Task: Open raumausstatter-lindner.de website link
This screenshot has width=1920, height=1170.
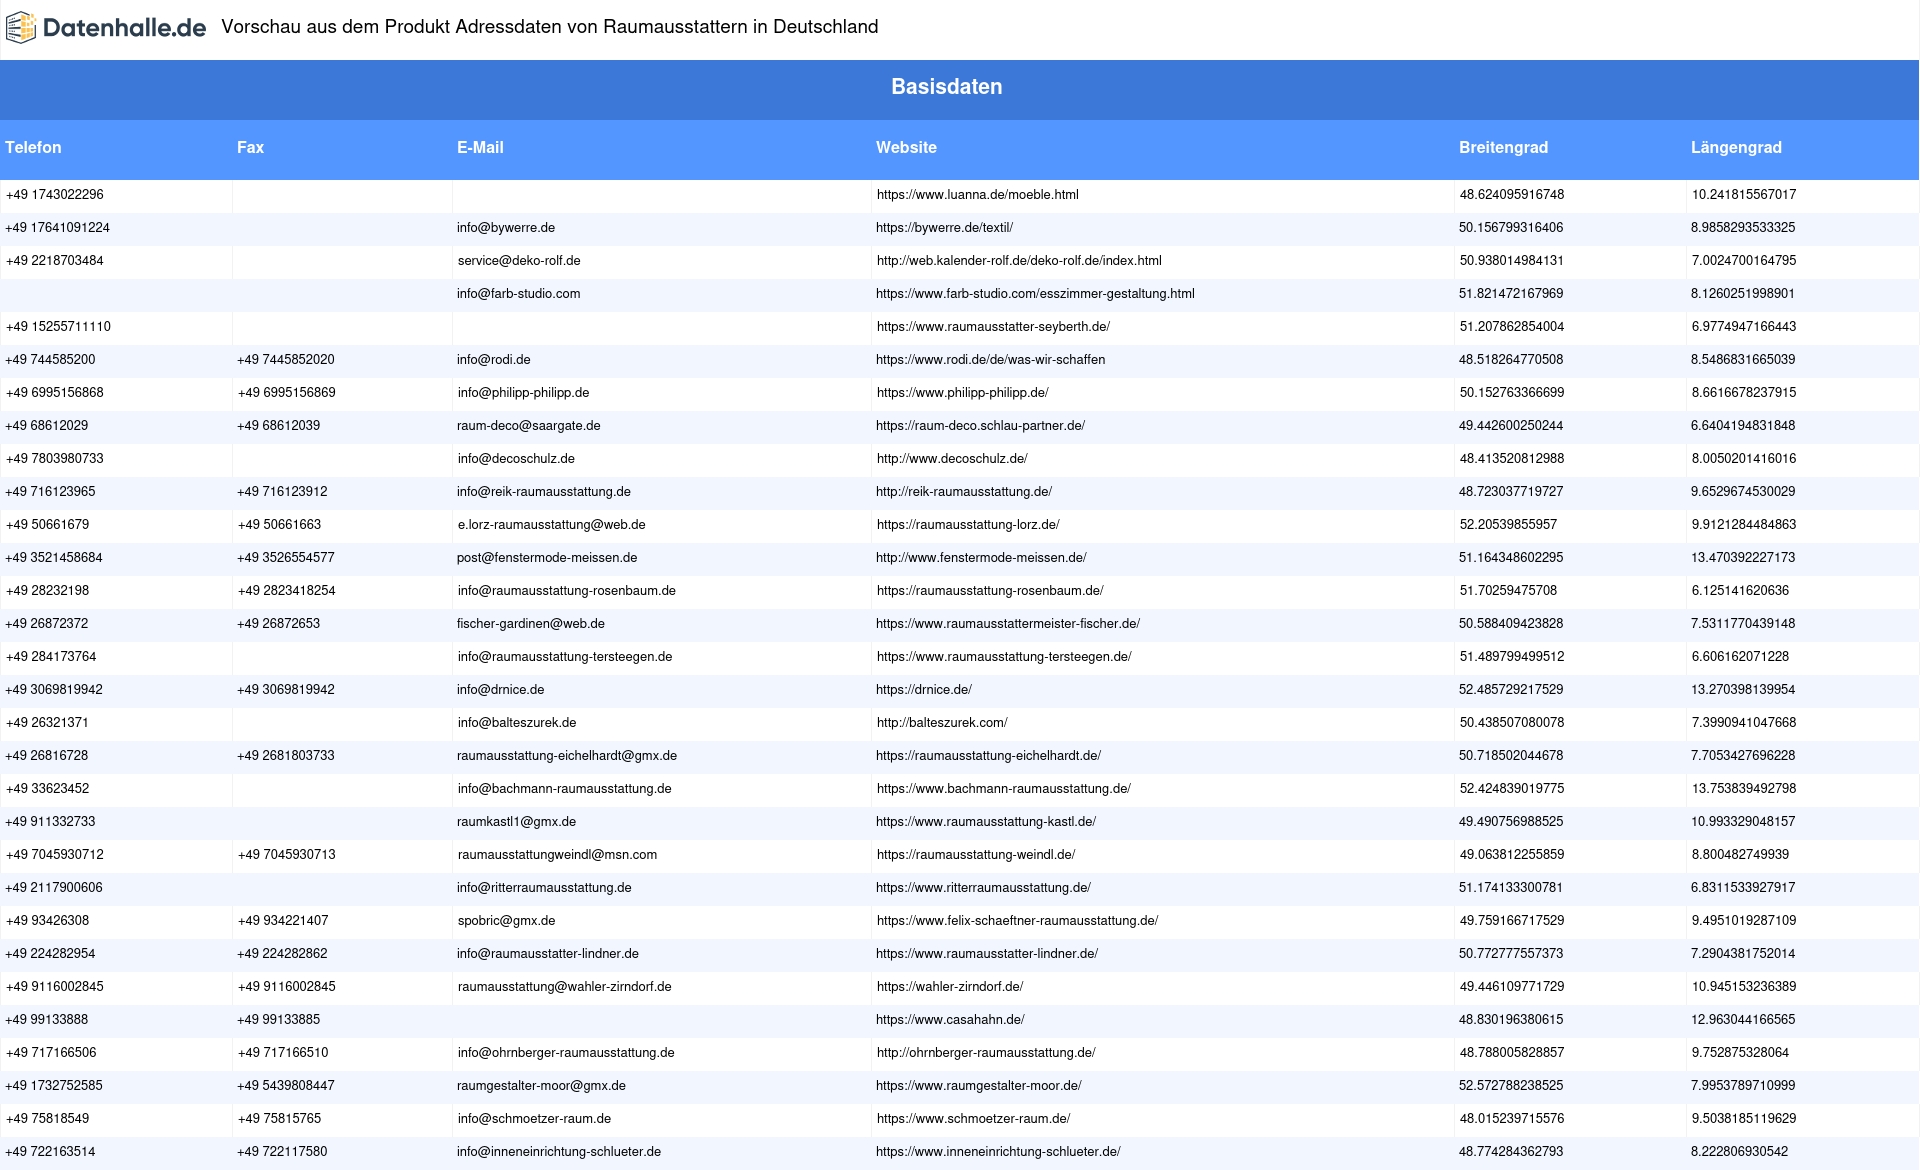Action: 986,954
